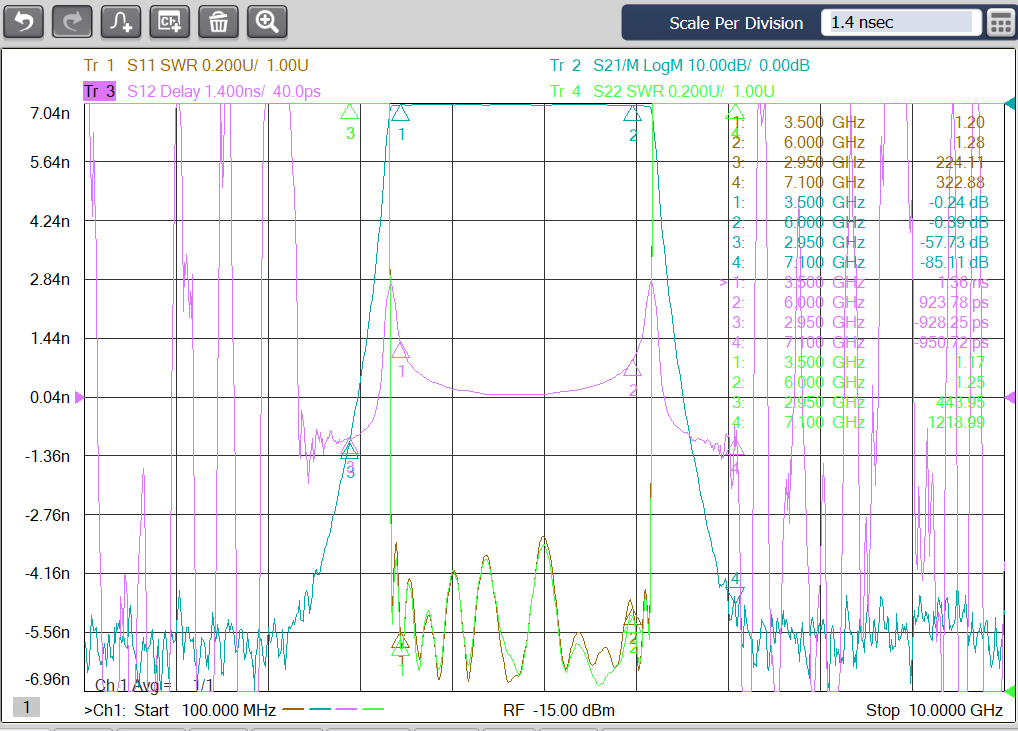Screen dimensions: 1018x731
Task: Click the Undo arrow icon
Action: click(23, 22)
